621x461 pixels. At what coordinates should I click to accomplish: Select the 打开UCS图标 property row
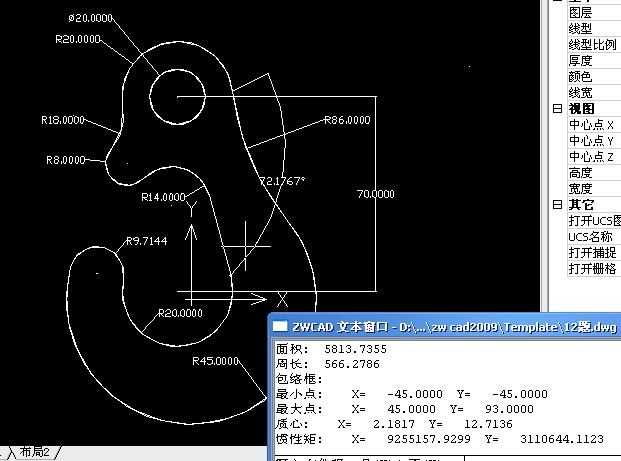point(594,221)
